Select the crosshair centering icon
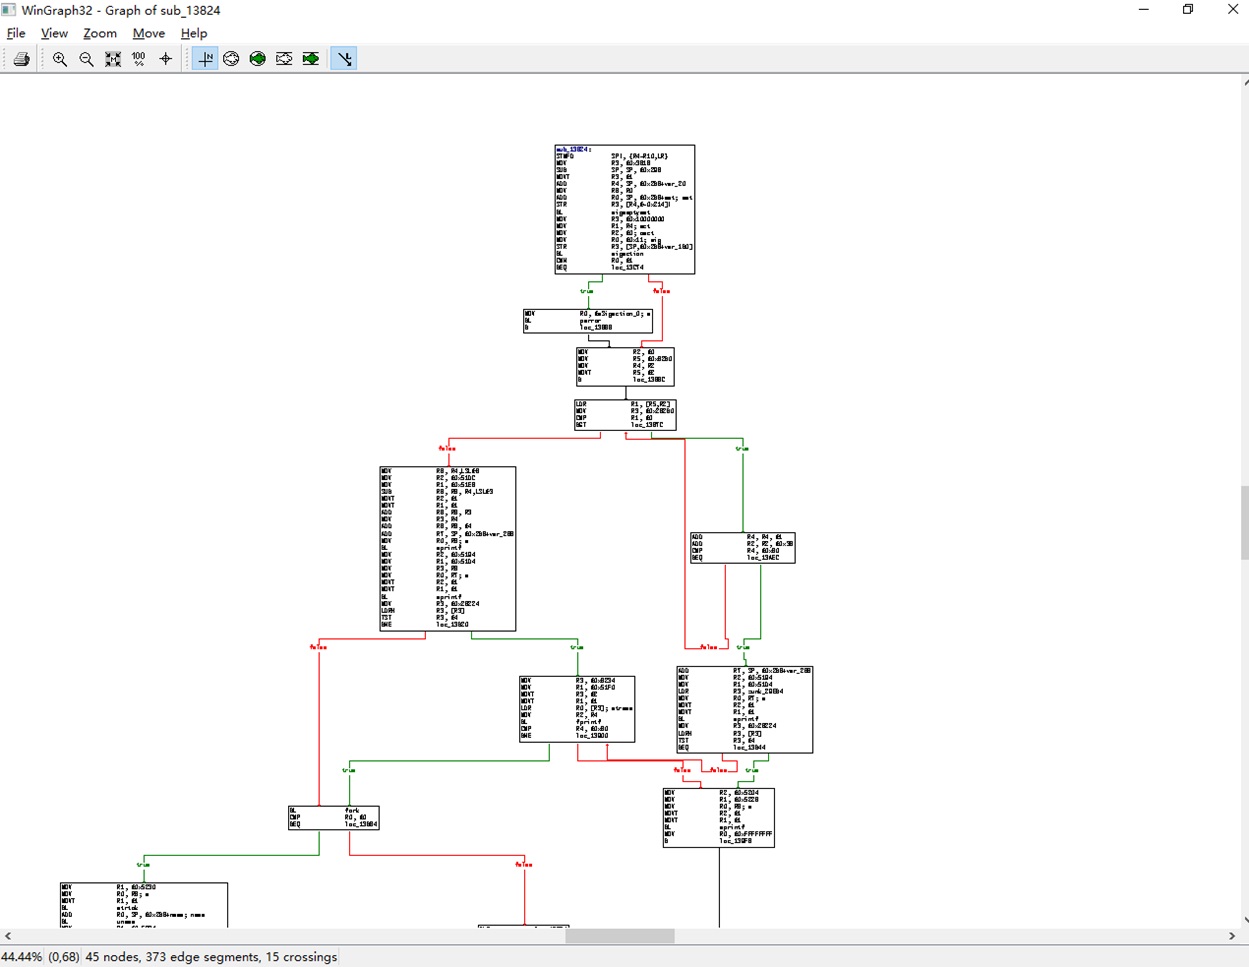The height and width of the screenshot is (967, 1249). coord(165,58)
